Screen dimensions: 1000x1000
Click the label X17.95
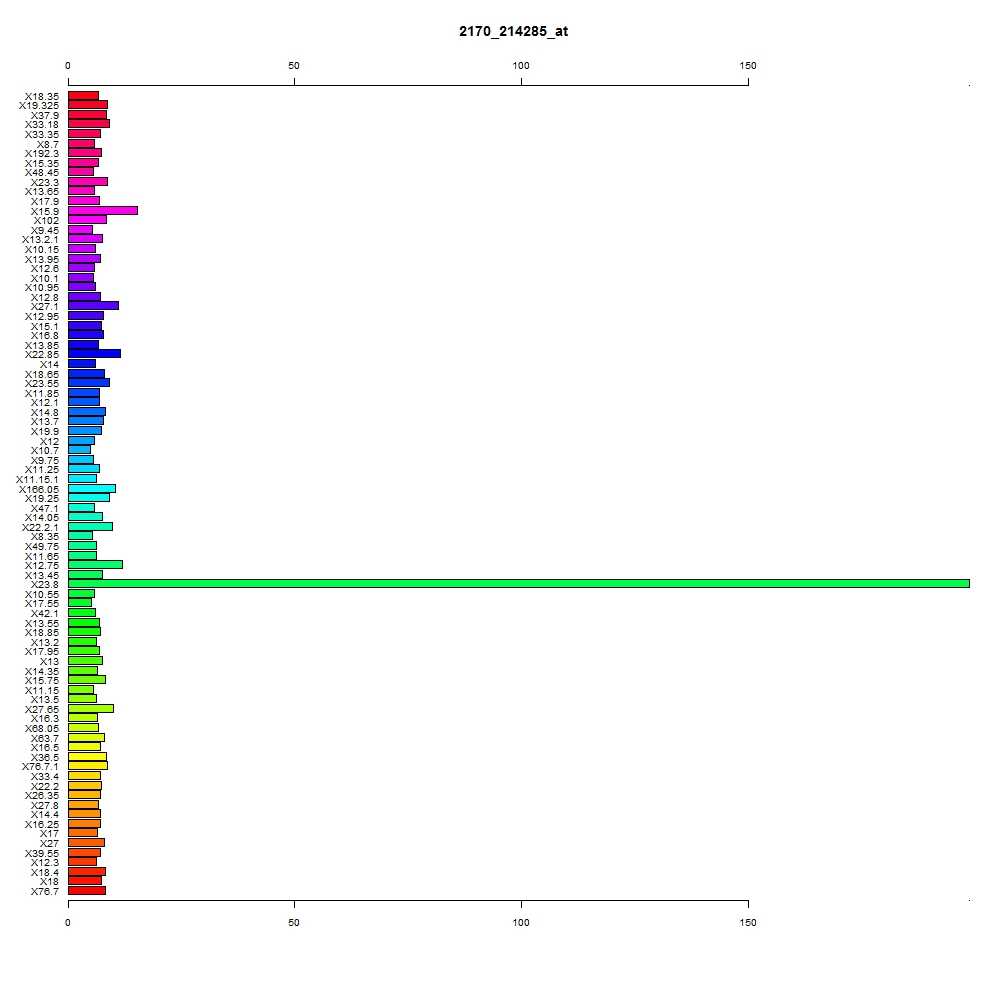(42, 651)
